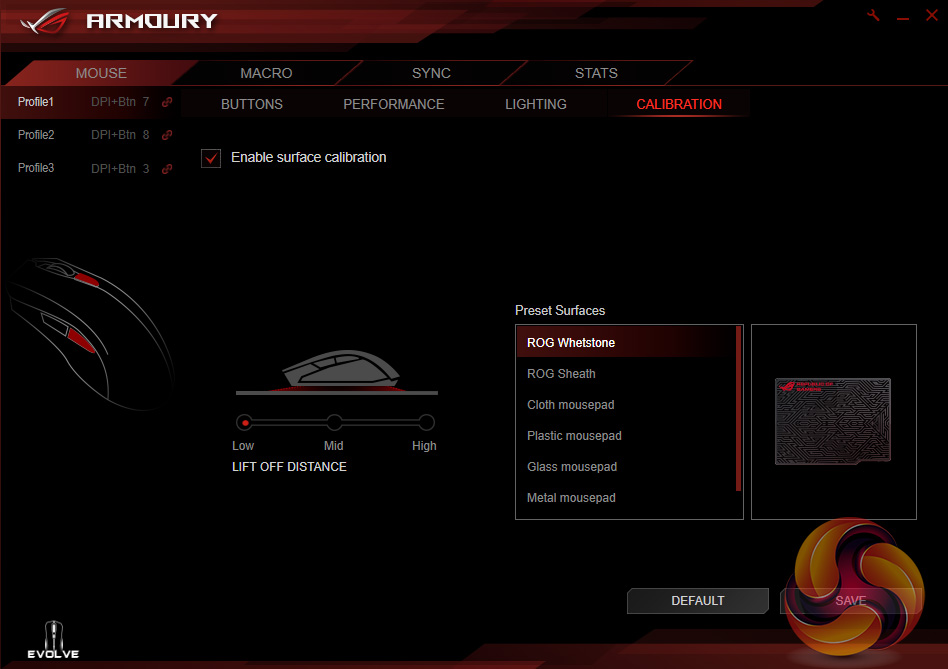The width and height of the screenshot is (948, 669).
Task: Click the lift off distance slider track
Action: [336, 422]
